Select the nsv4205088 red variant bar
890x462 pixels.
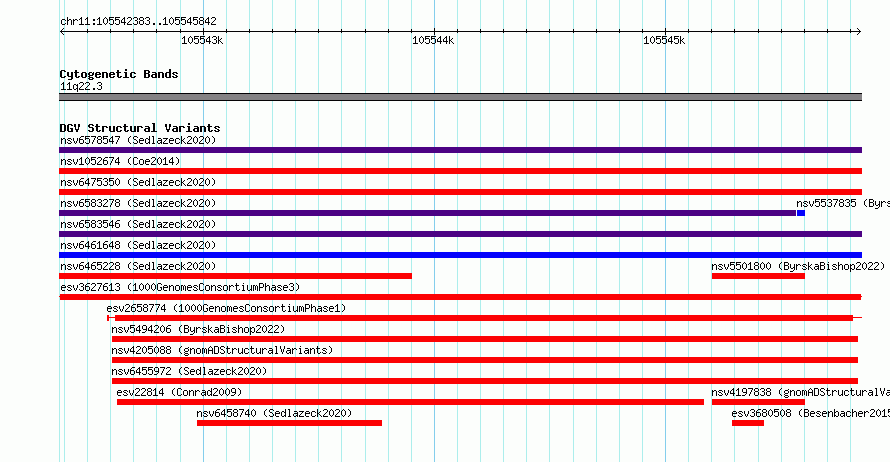(x=485, y=360)
